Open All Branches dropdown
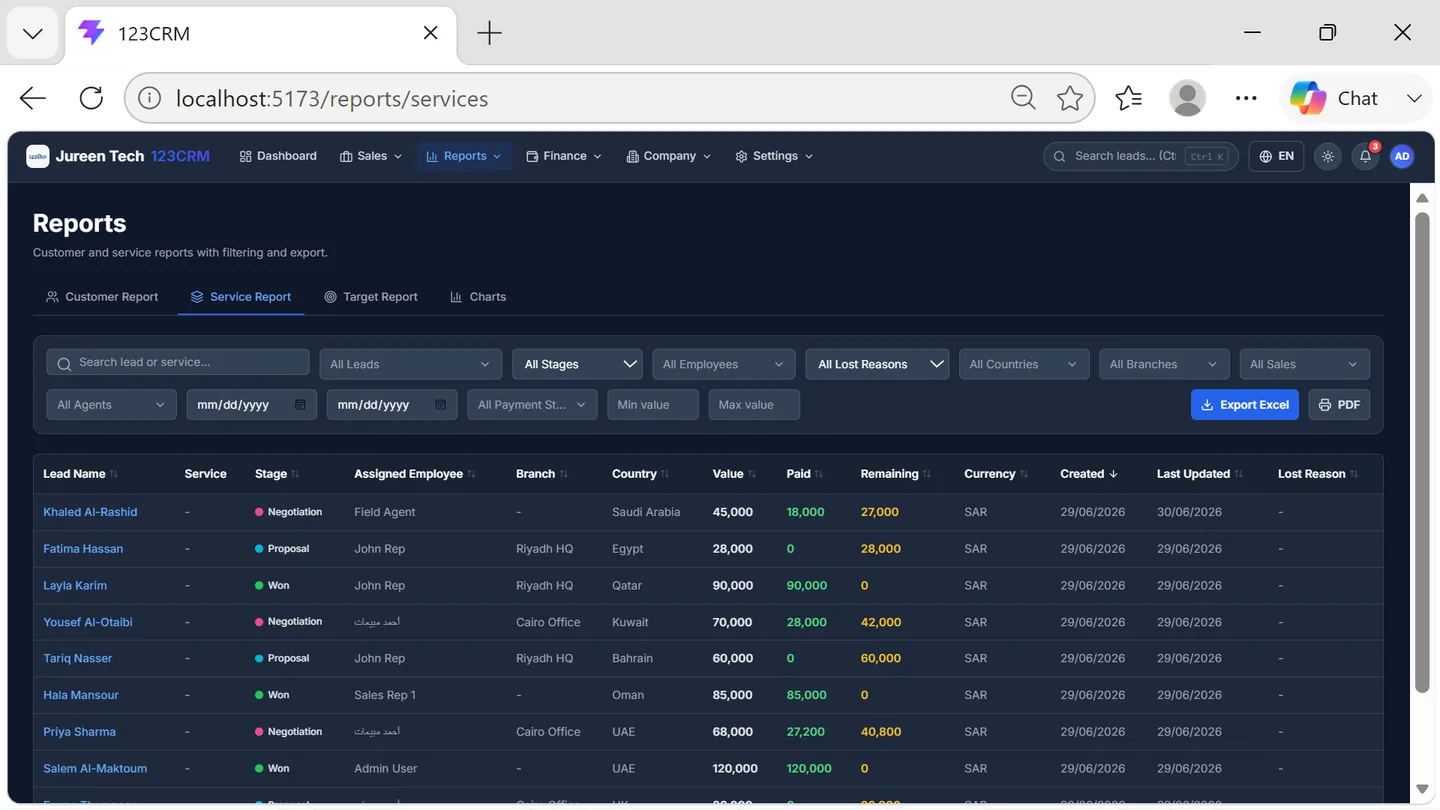1440x810 pixels. click(1164, 364)
